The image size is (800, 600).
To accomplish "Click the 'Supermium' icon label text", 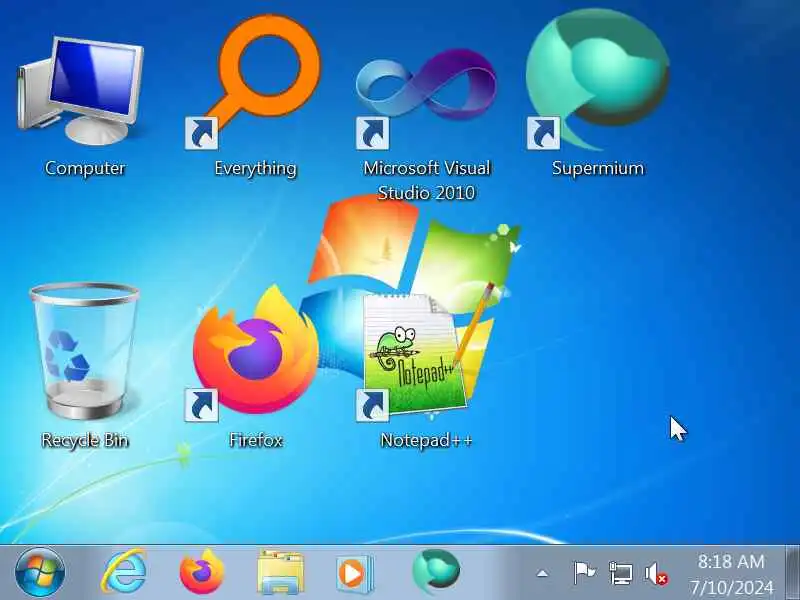I will 598,168.
